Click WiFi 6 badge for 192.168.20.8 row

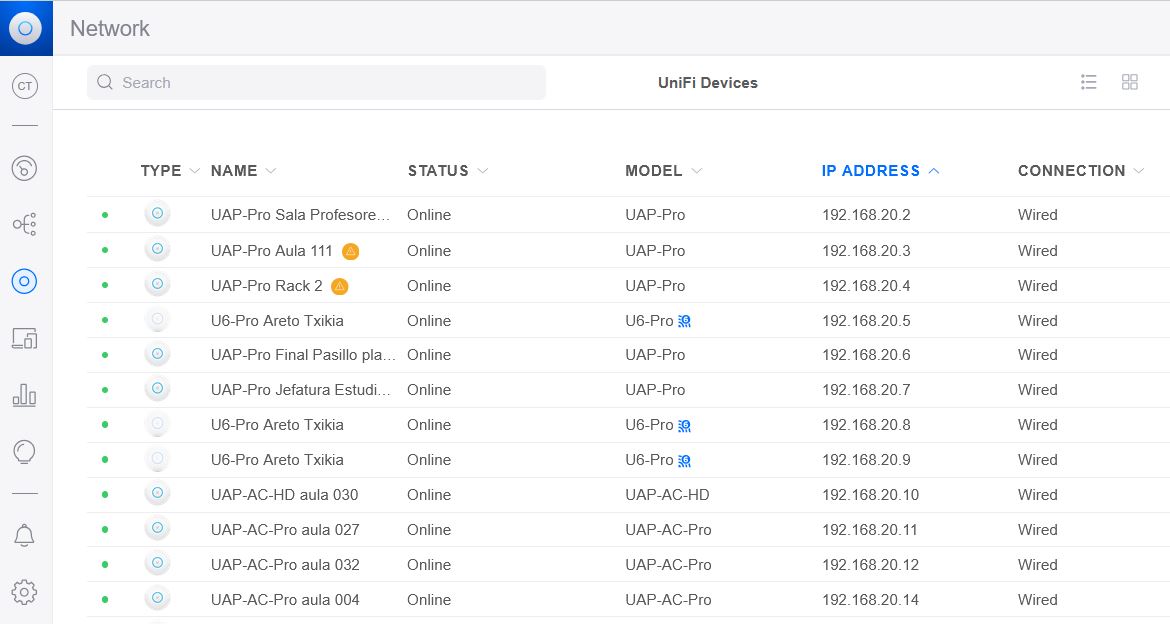point(684,425)
